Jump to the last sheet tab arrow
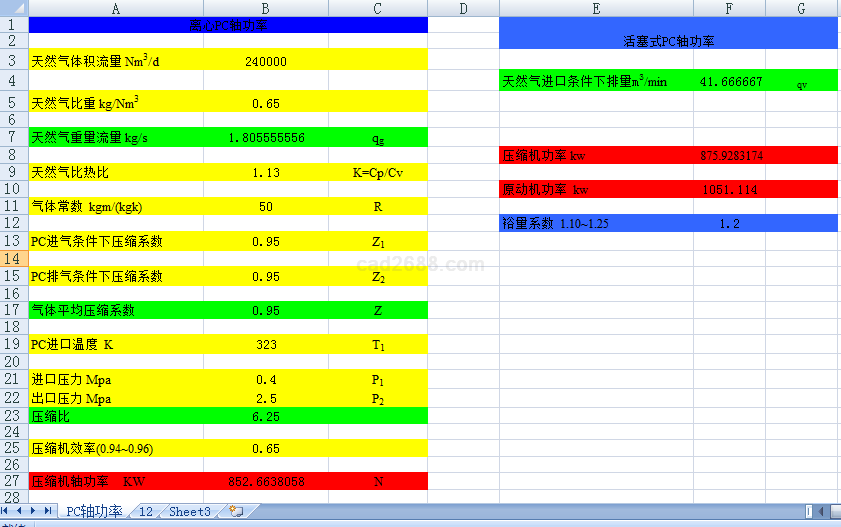Image resolution: width=841 pixels, height=527 pixels. click(48, 511)
